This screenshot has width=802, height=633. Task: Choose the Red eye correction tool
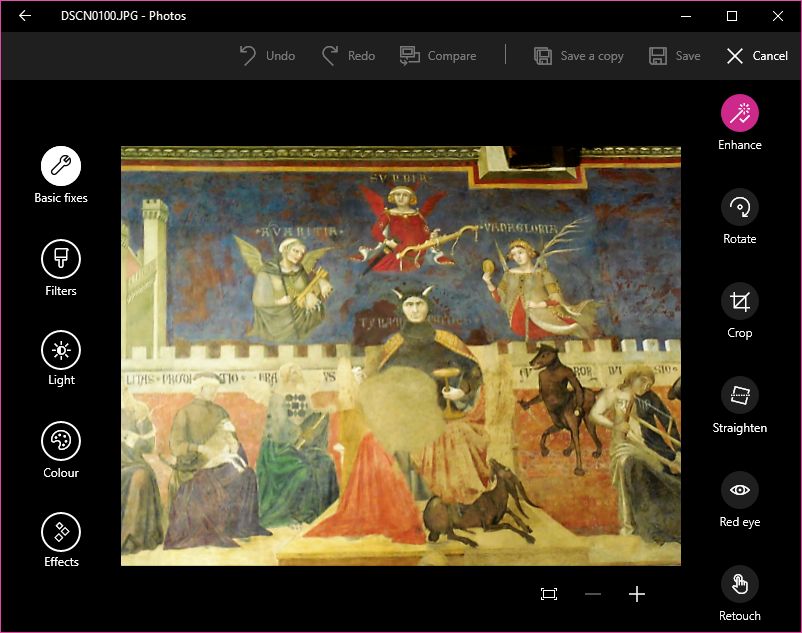740,490
